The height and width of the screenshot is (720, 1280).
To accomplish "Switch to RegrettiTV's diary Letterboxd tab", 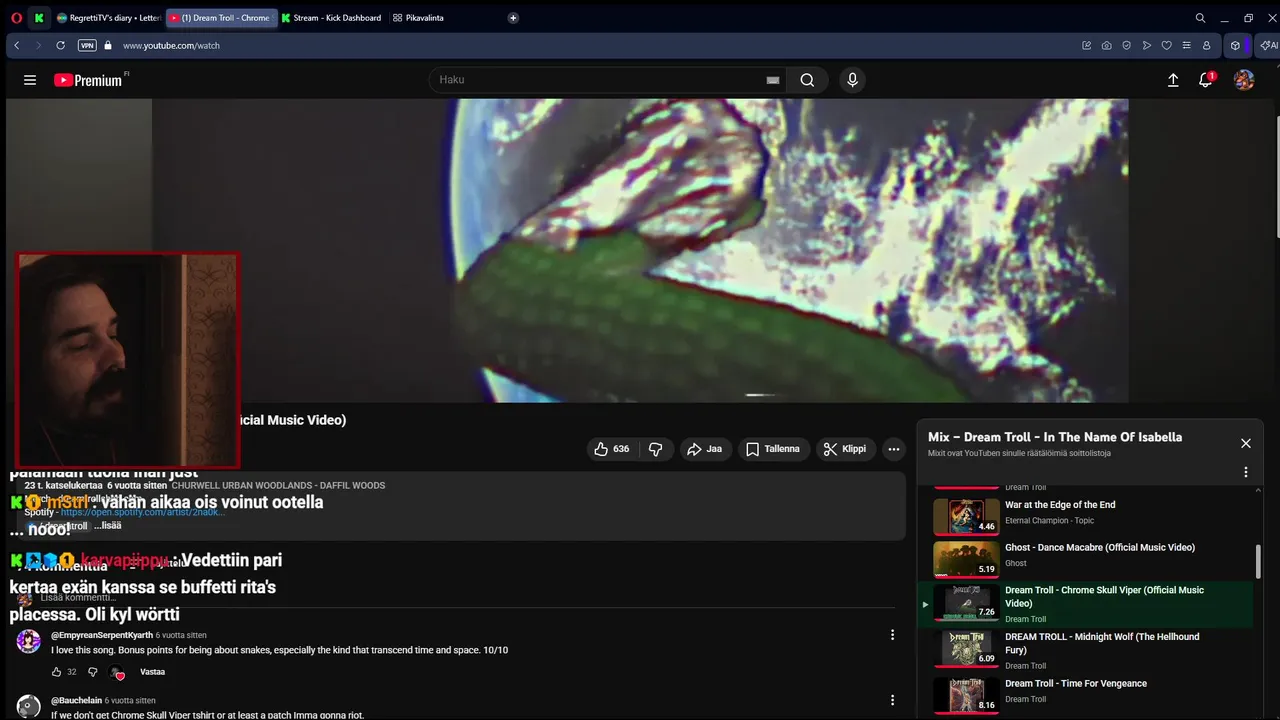I will click(108, 18).
